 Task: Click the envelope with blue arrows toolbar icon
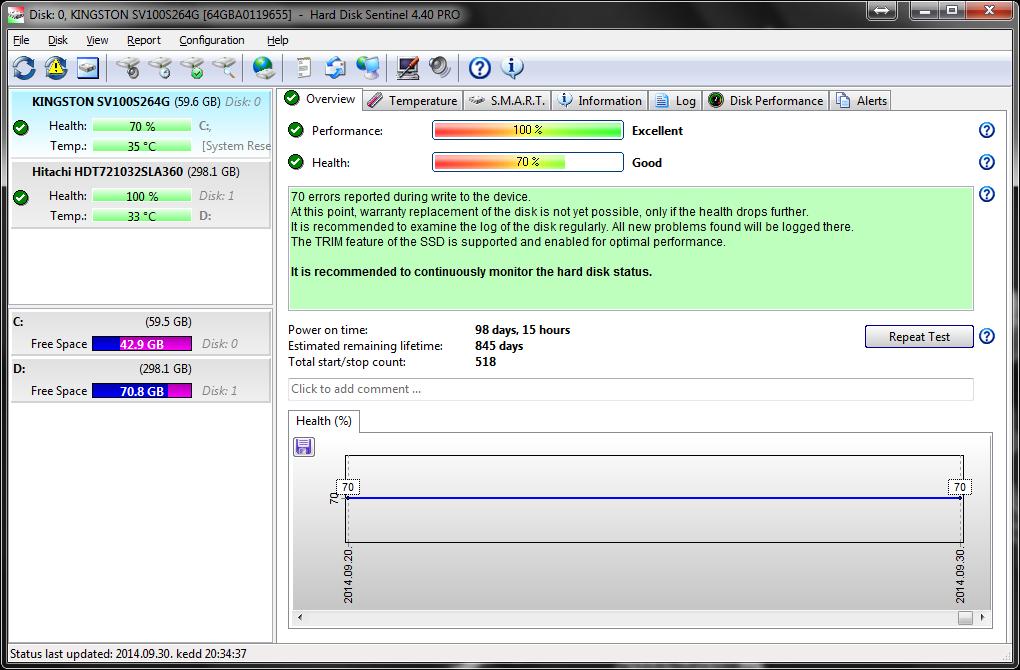pos(336,68)
